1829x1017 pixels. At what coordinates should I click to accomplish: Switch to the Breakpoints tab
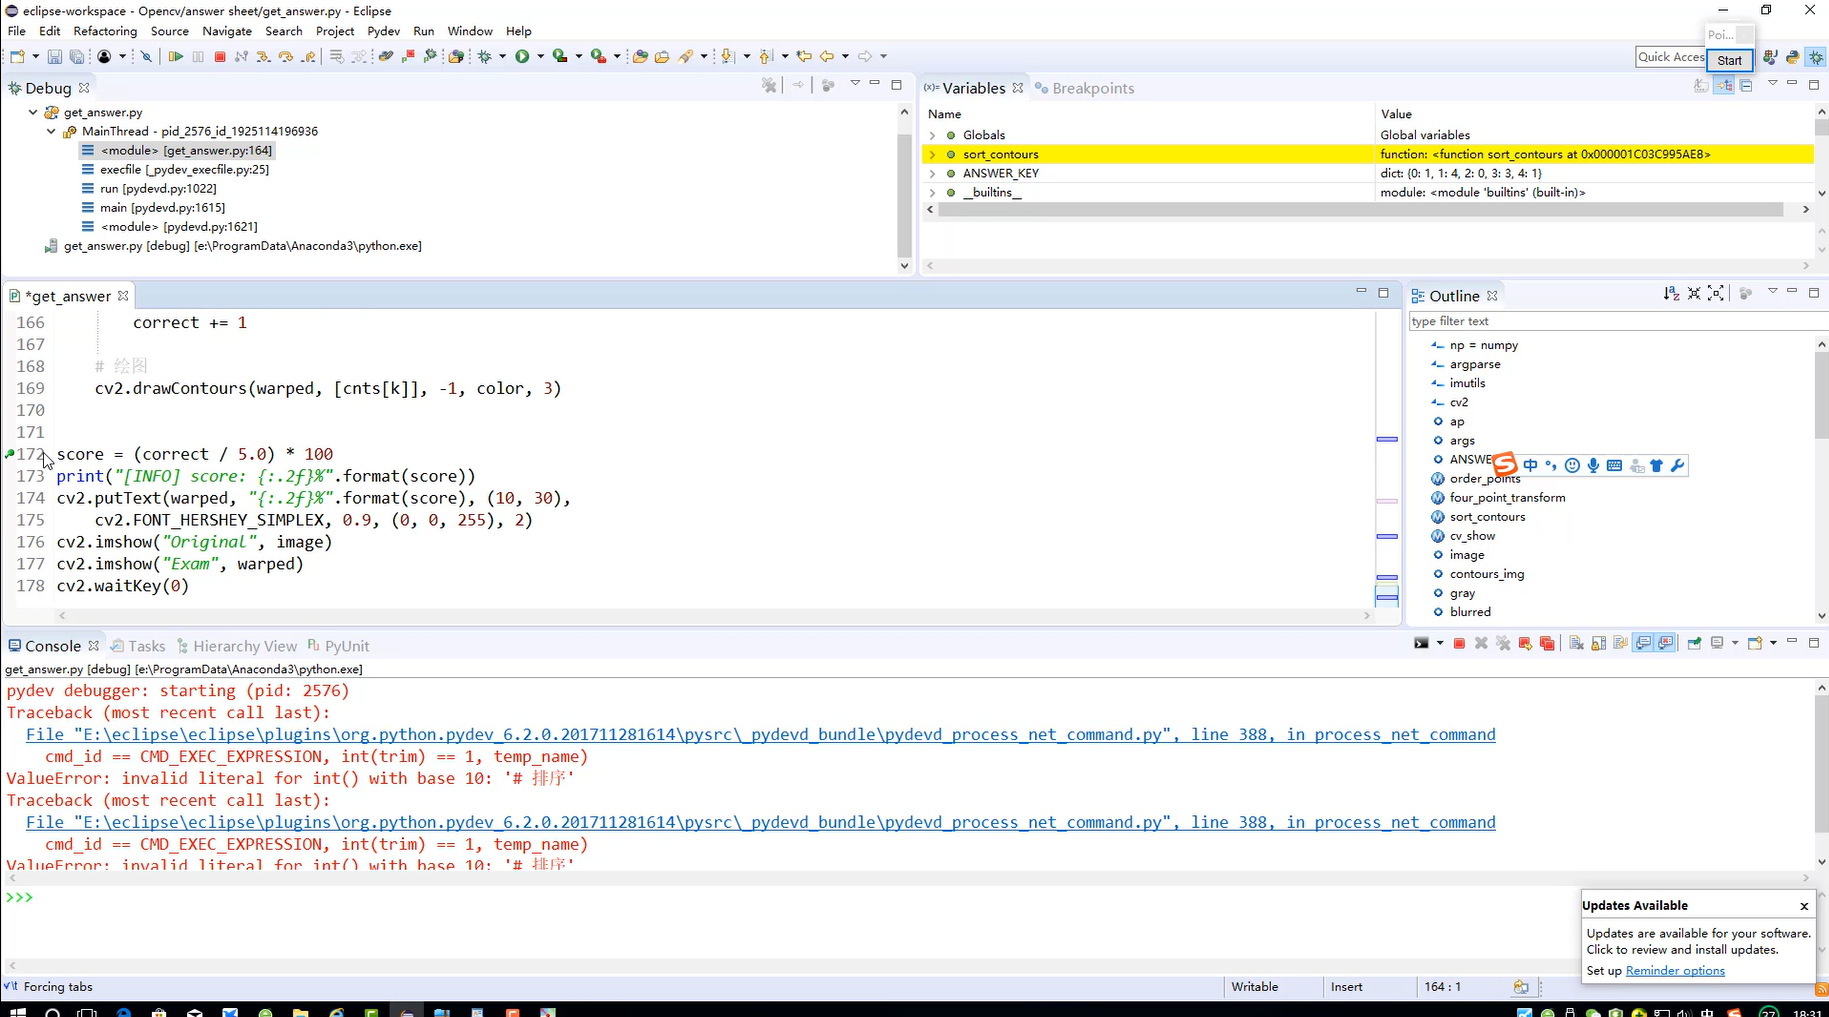tap(1084, 88)
